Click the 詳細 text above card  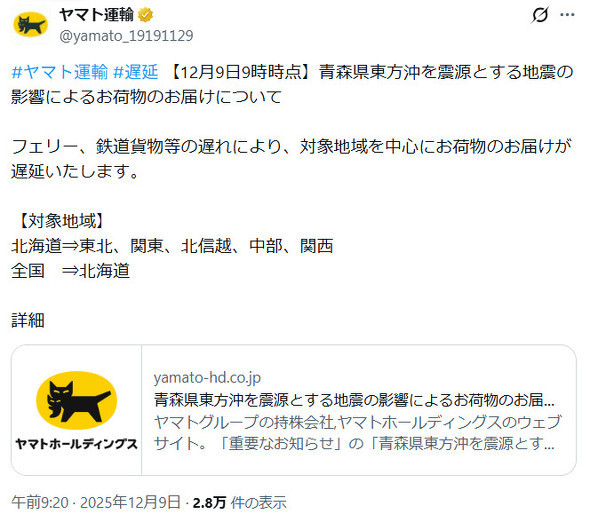28,320
